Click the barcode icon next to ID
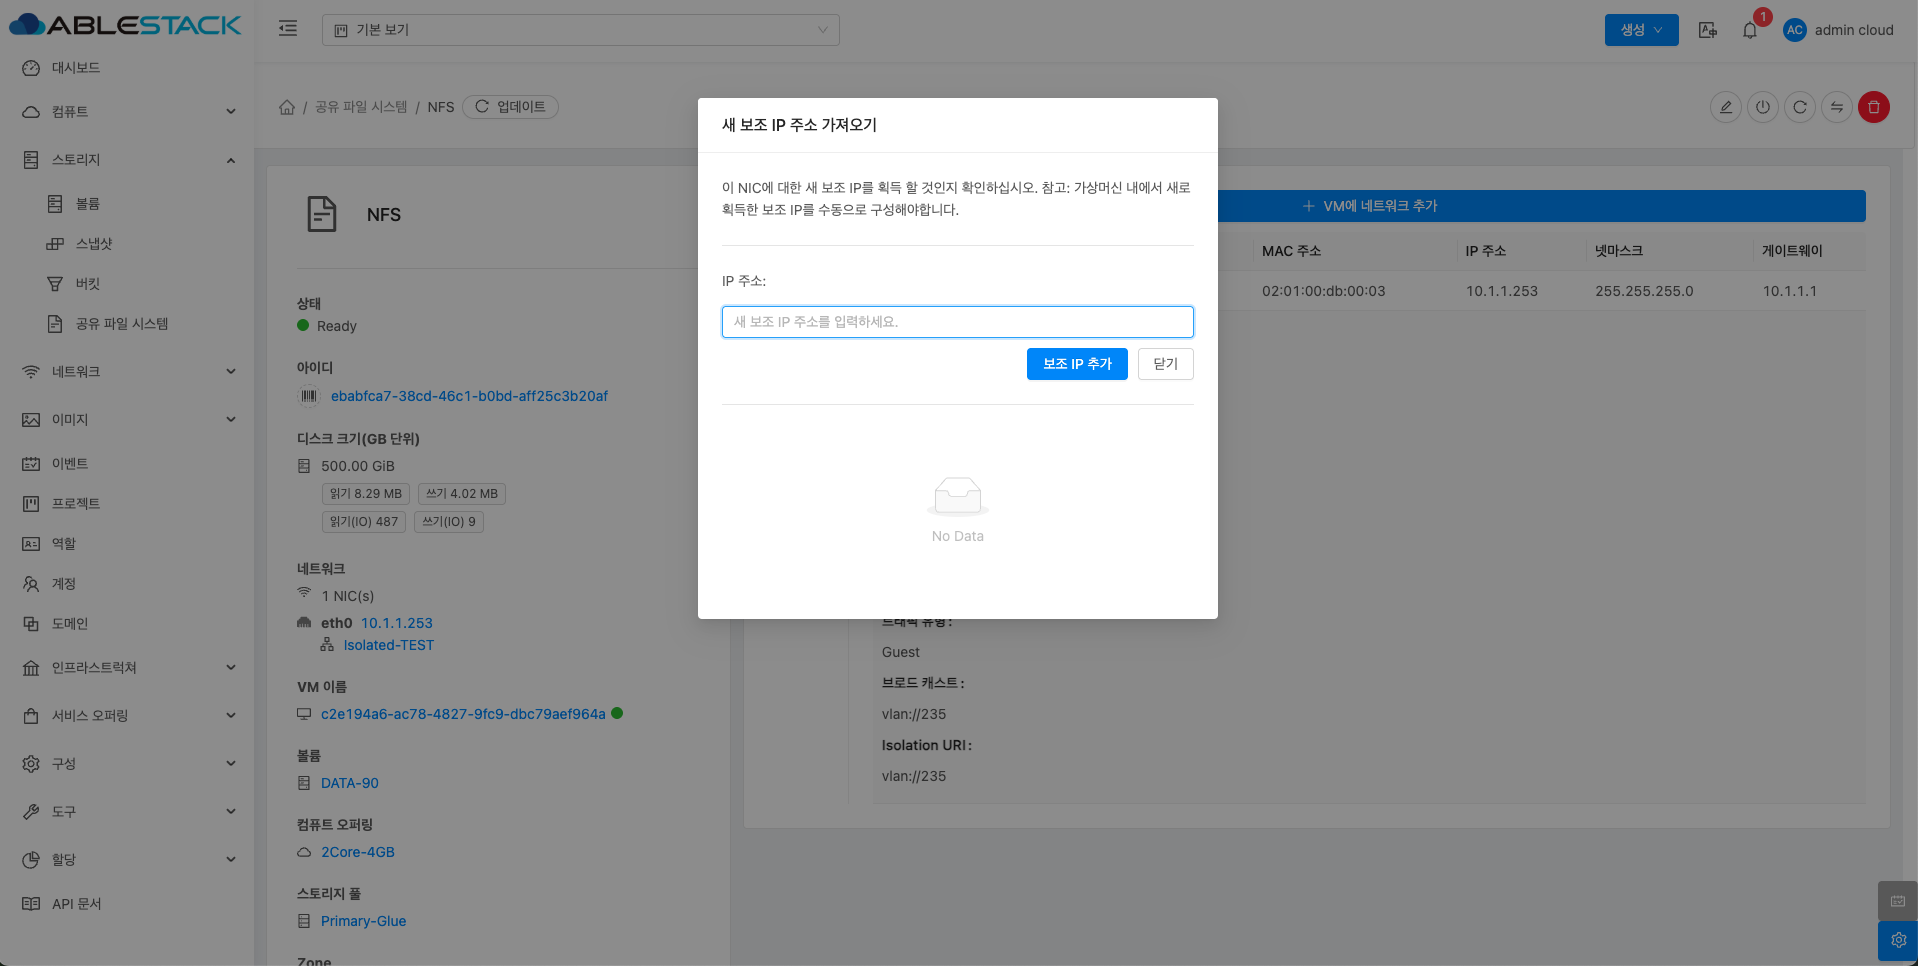This screenshot has height=966, width=1918. tap(309, 396)
